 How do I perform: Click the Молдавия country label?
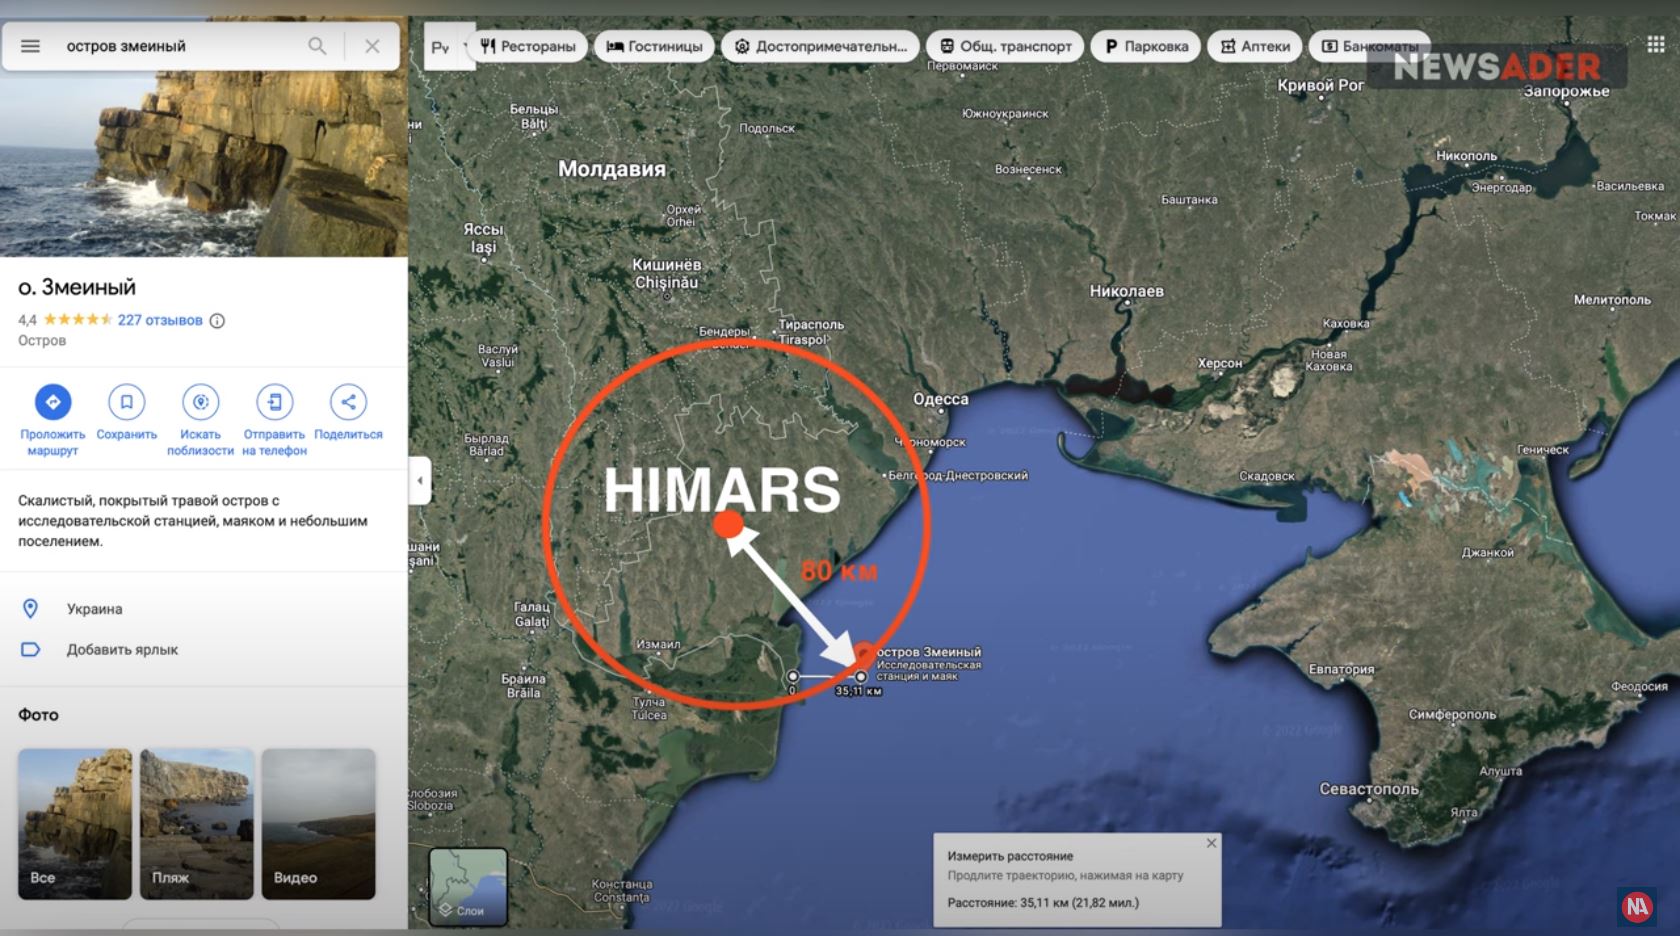click(612, 169)
